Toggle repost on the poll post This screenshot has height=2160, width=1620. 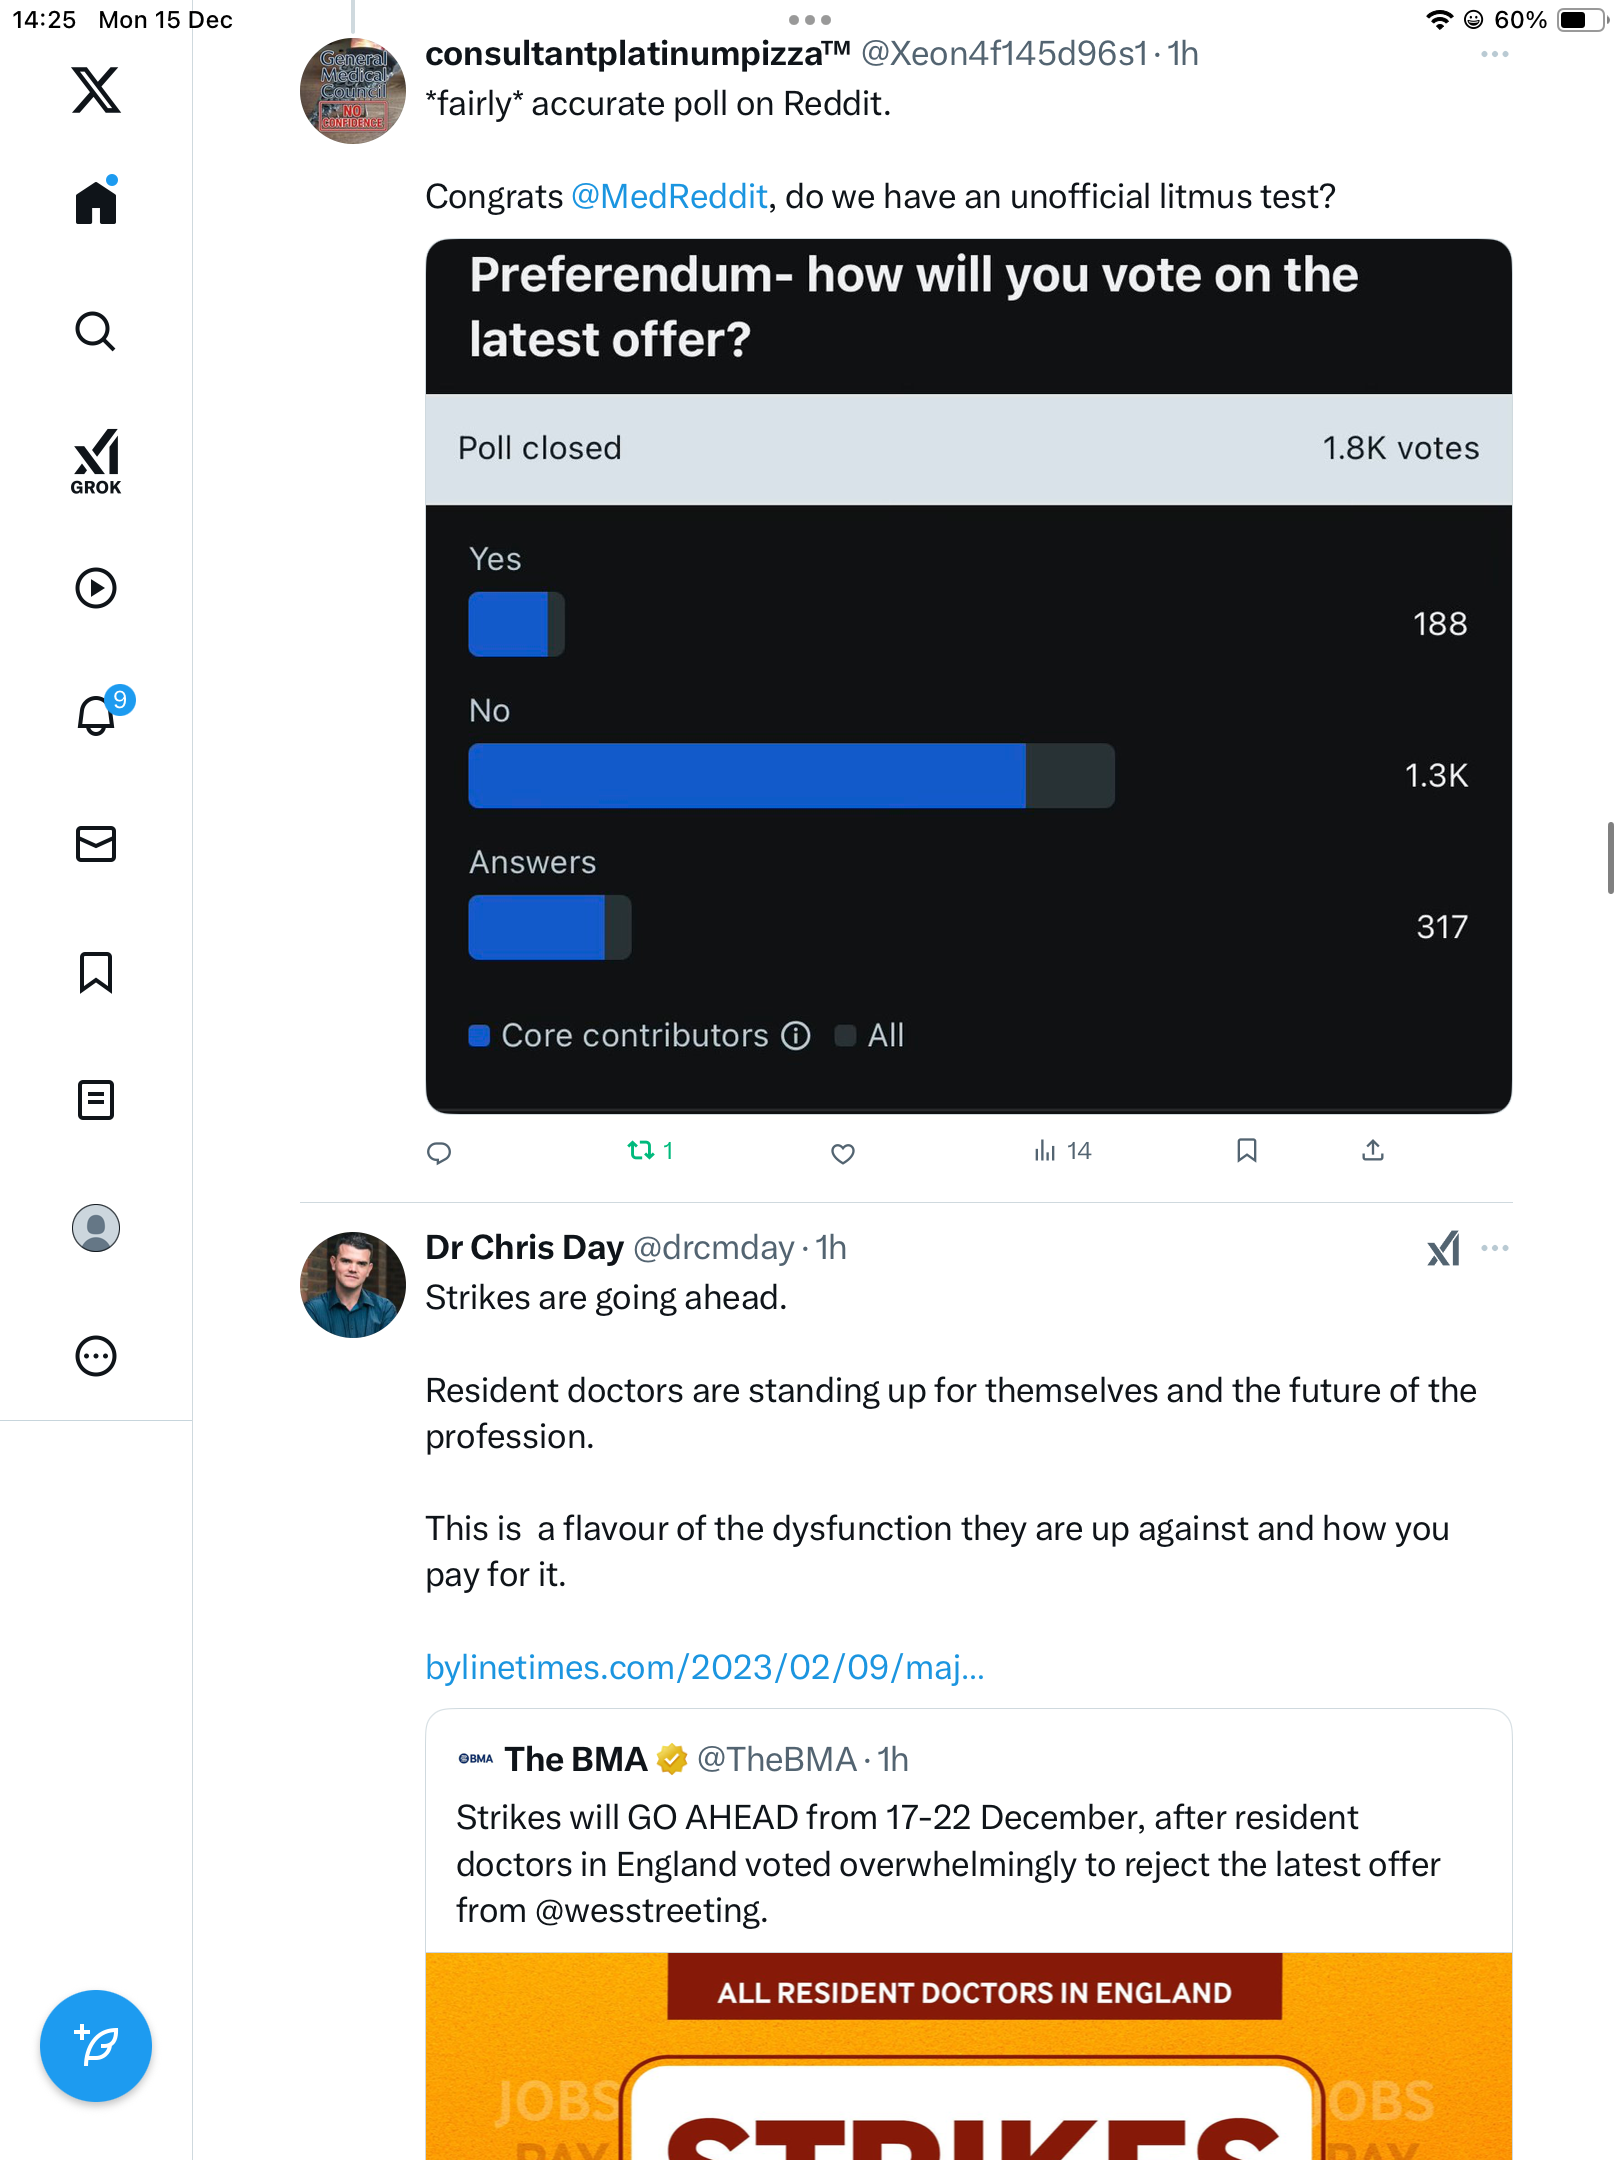[641, 1151]
